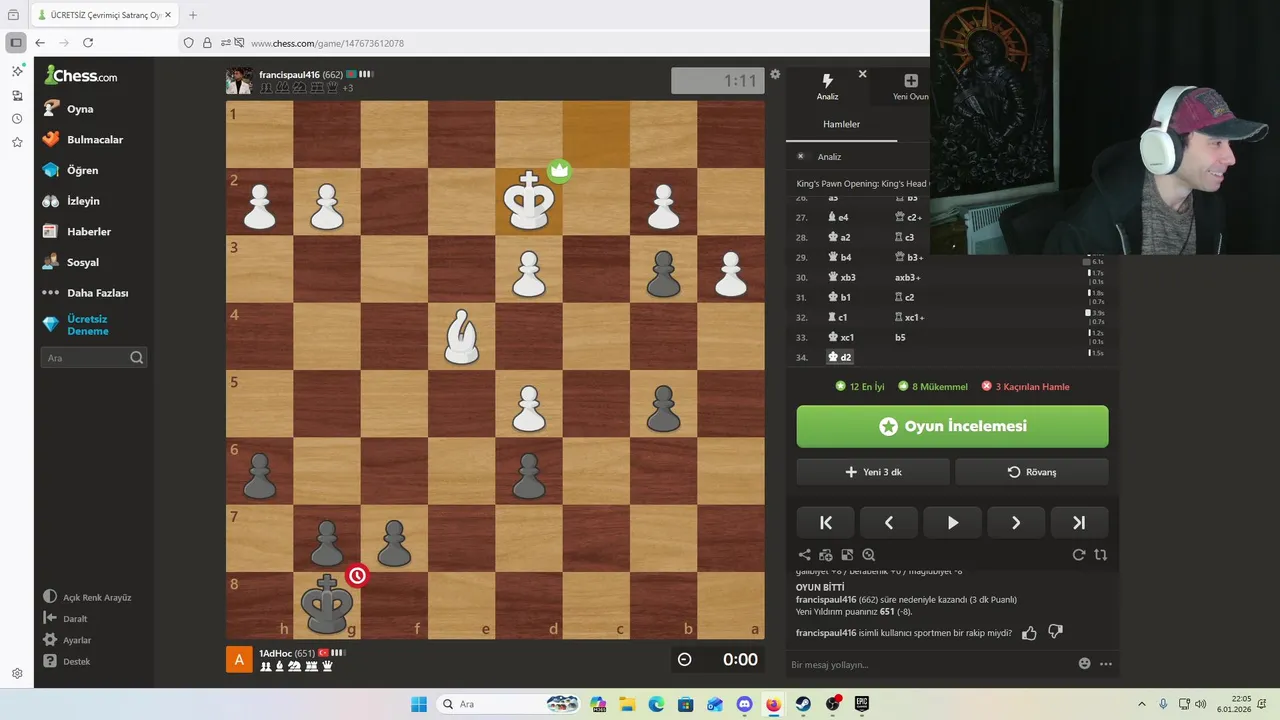
Task: Open Destek support link
Action: 67,661
